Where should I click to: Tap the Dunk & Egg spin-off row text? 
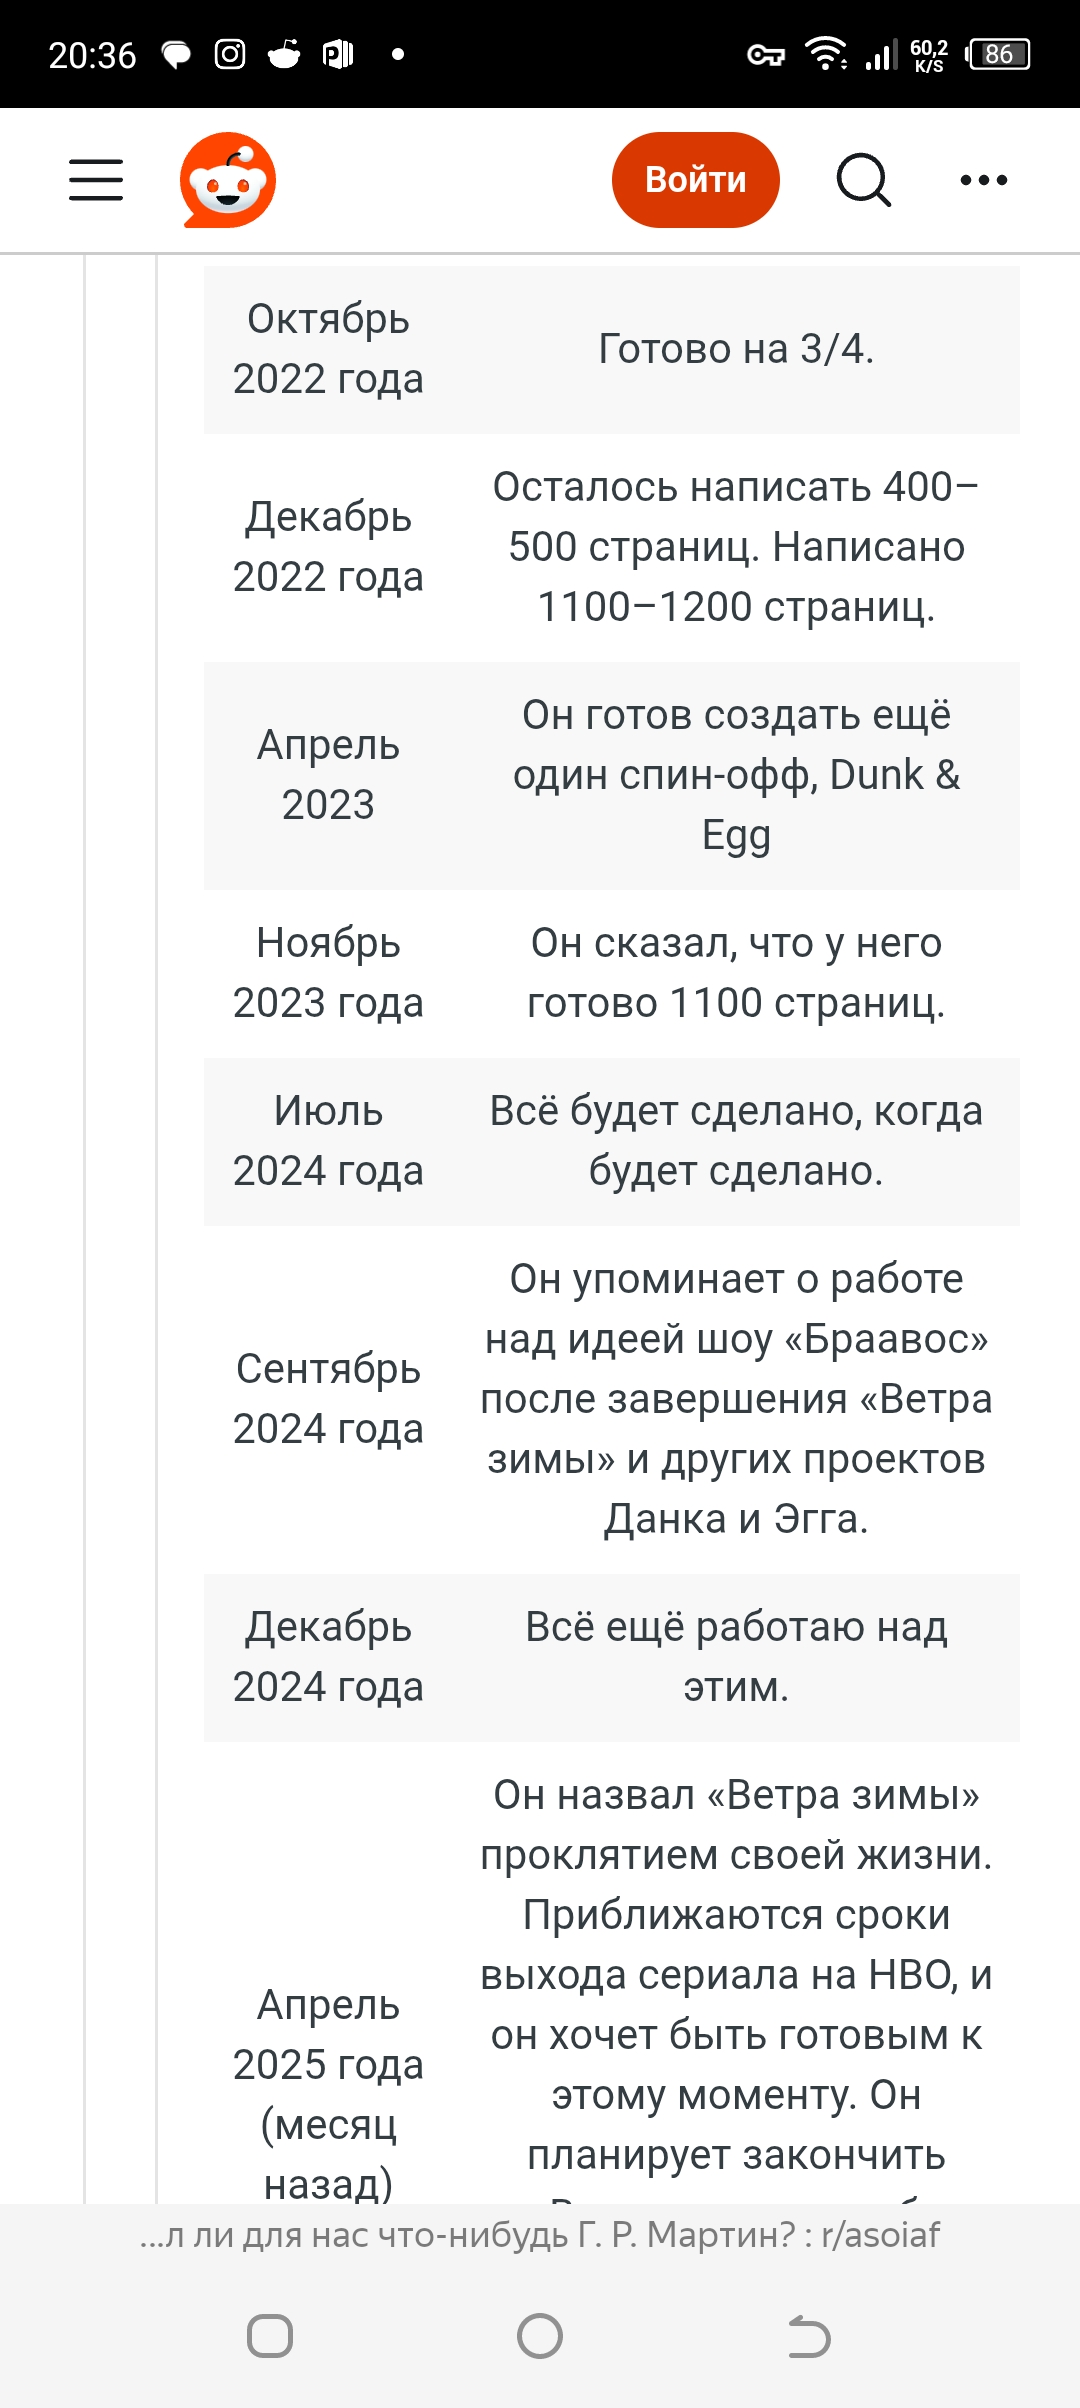(x=736, y=775)
